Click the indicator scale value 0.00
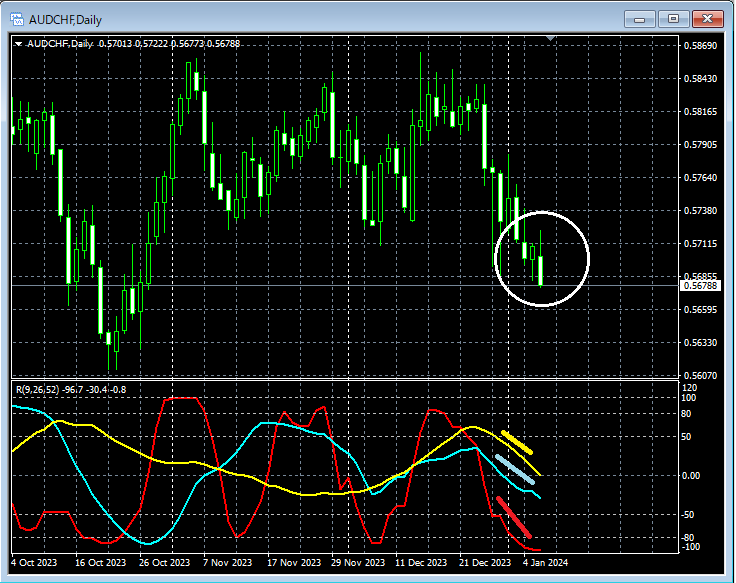The height and width of the screenshot is (583, 736). click(x=690, y=476)
